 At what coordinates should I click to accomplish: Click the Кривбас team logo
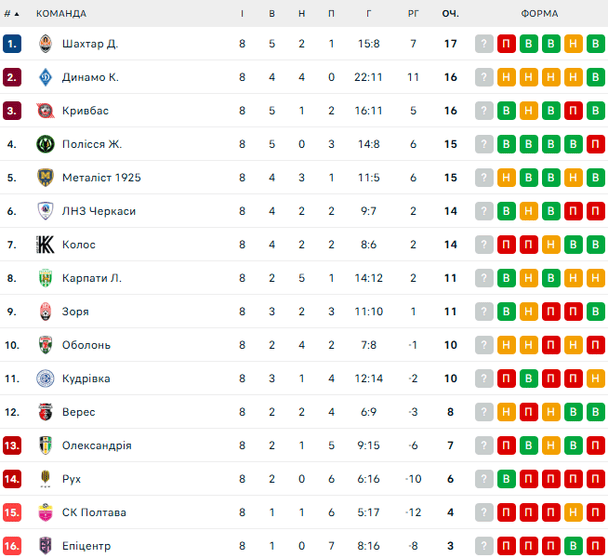point(45,111)
